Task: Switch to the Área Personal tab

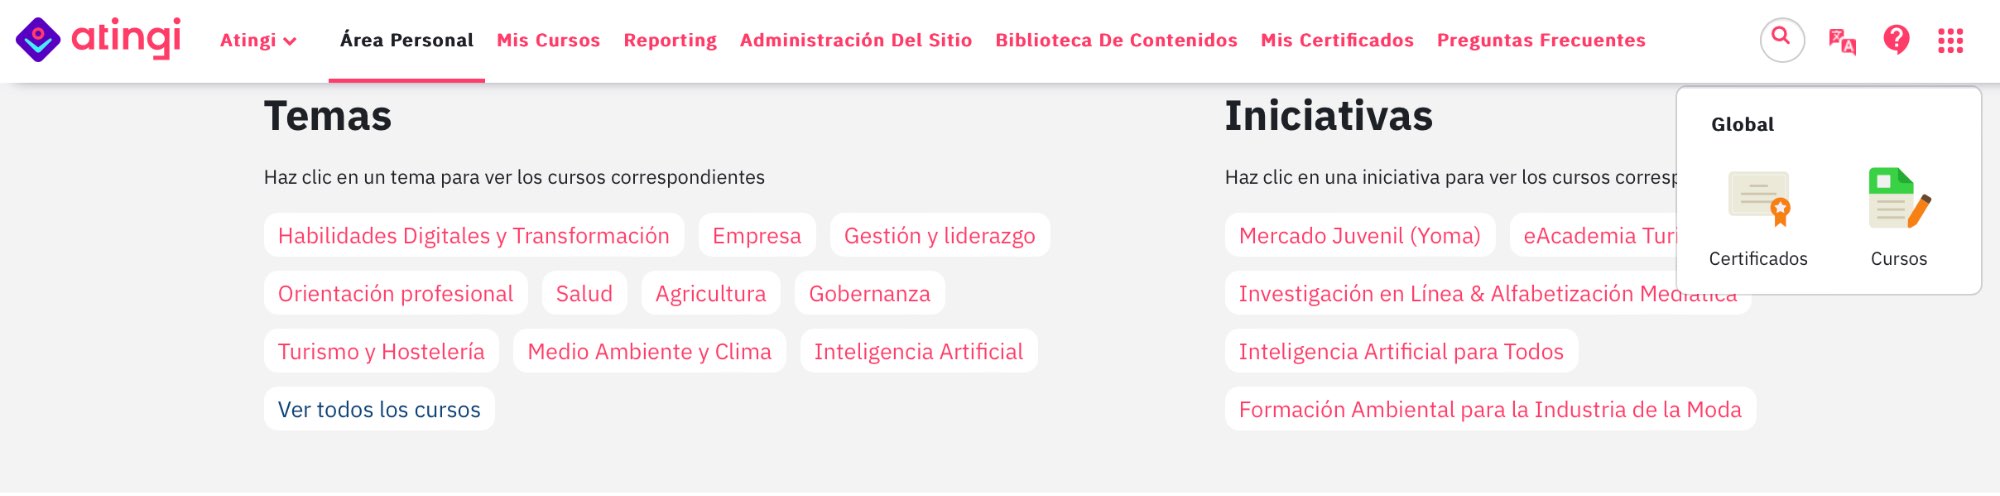Action: tap(406, 40)
